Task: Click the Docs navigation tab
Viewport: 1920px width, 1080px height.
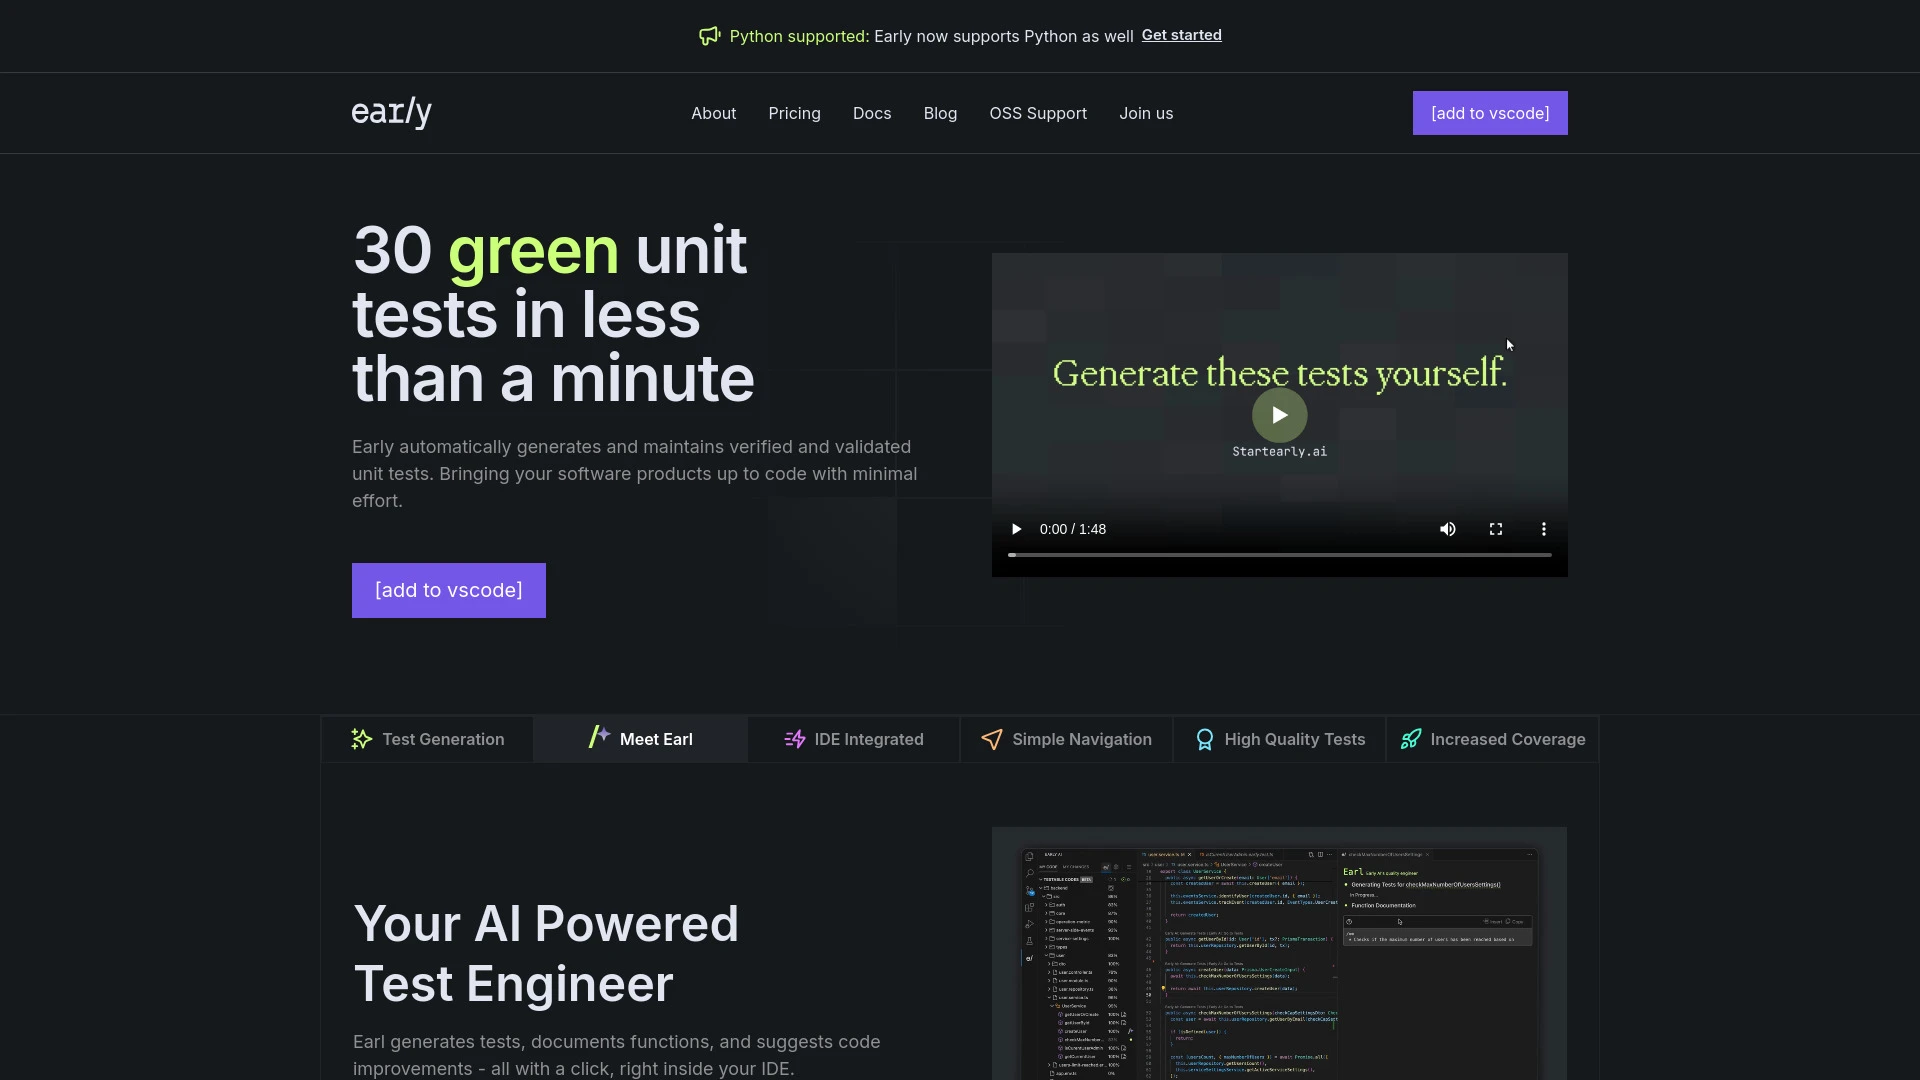Action: pyautogui.click(x=872, y=112)
